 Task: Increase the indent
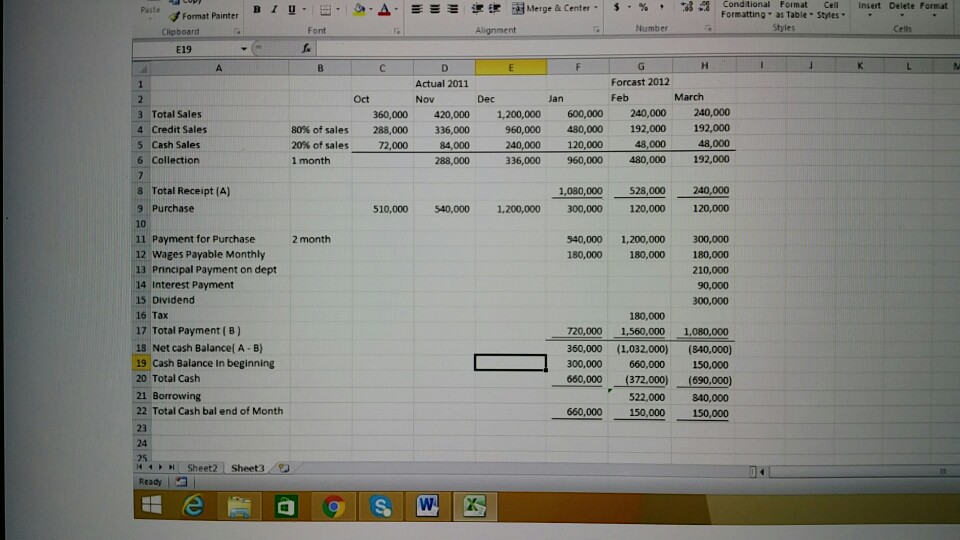tap(495, 9)
